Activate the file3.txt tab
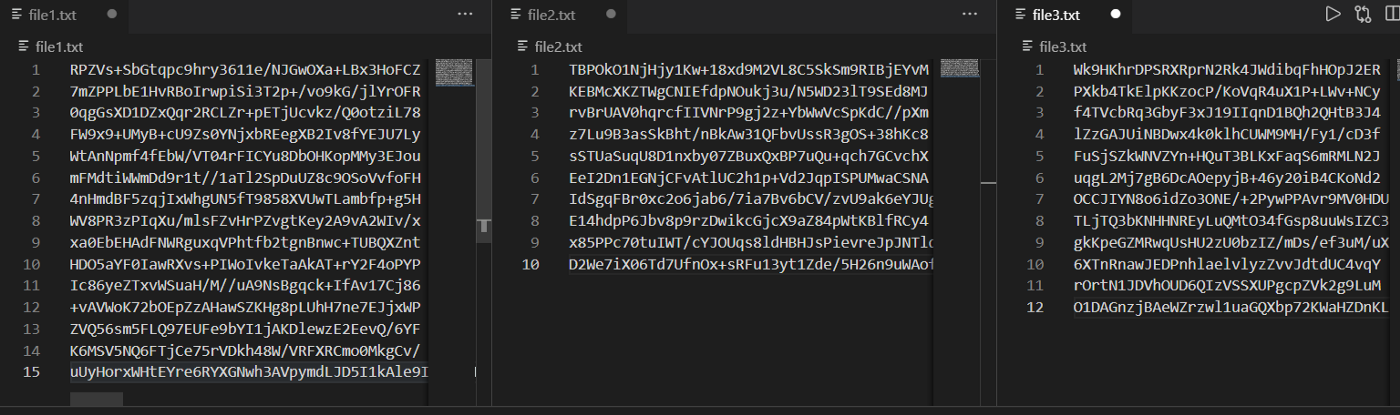Viewport: 1400px width, 415px height. [x=1056, y=15]
